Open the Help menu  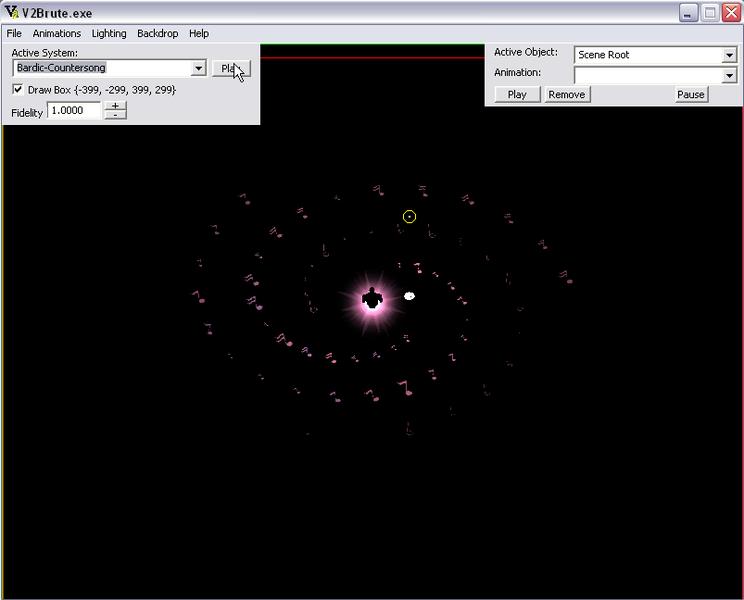[199, 33]
